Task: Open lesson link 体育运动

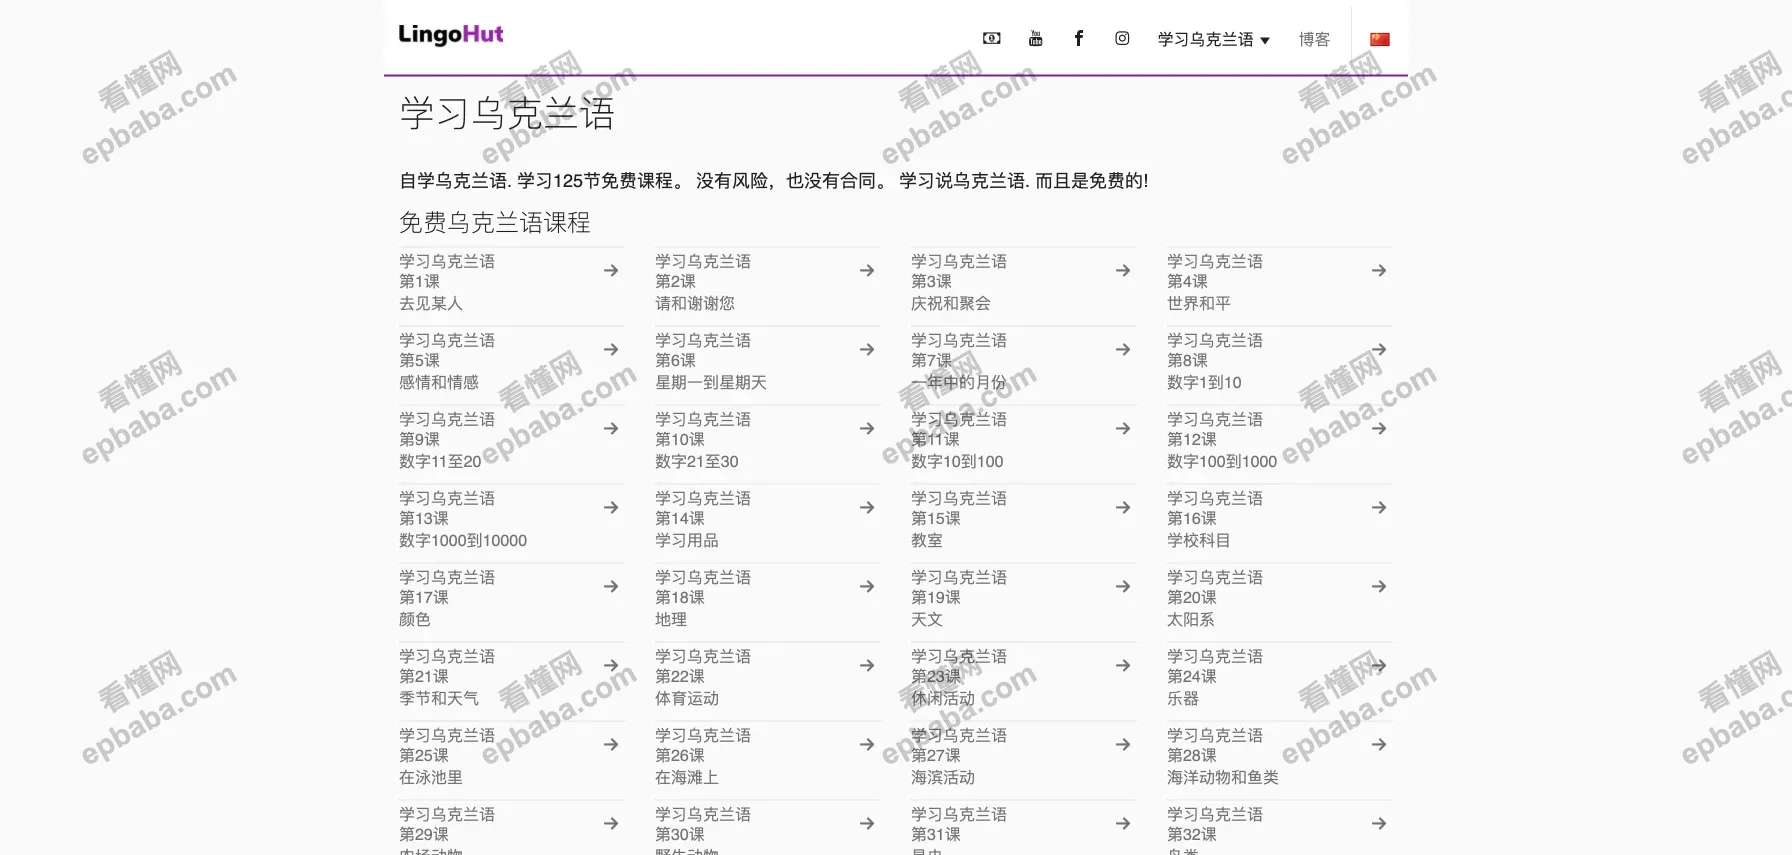Action: click(x=687, y=698)
